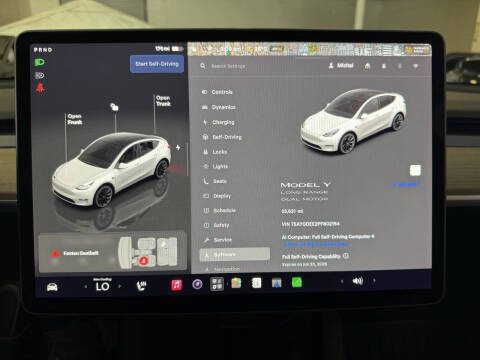The height and width of the screenshot is (360, 480).
Task: Tap the charge port lightning icon
Action: 178,147
